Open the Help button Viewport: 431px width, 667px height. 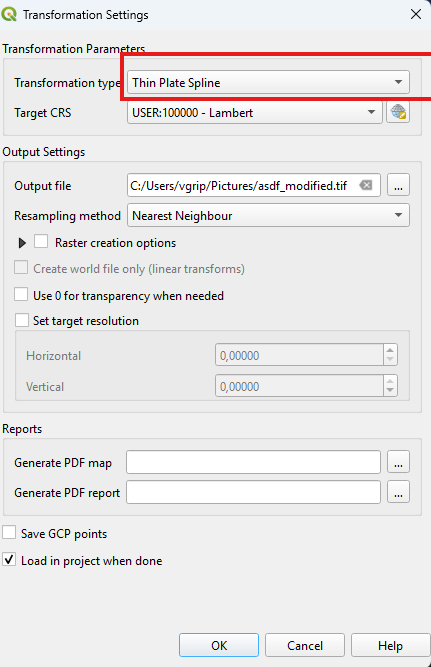pyautogui.click(x=391, y=645)
